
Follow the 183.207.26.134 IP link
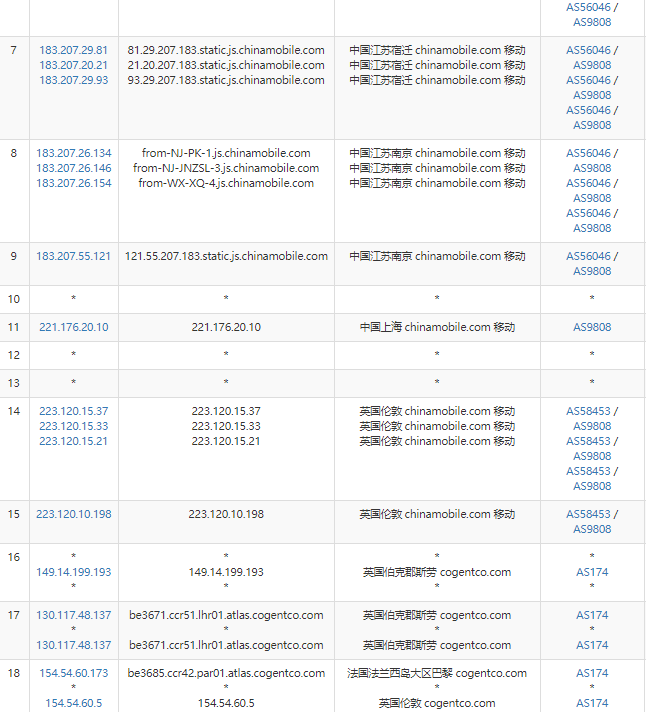point(74,153)
